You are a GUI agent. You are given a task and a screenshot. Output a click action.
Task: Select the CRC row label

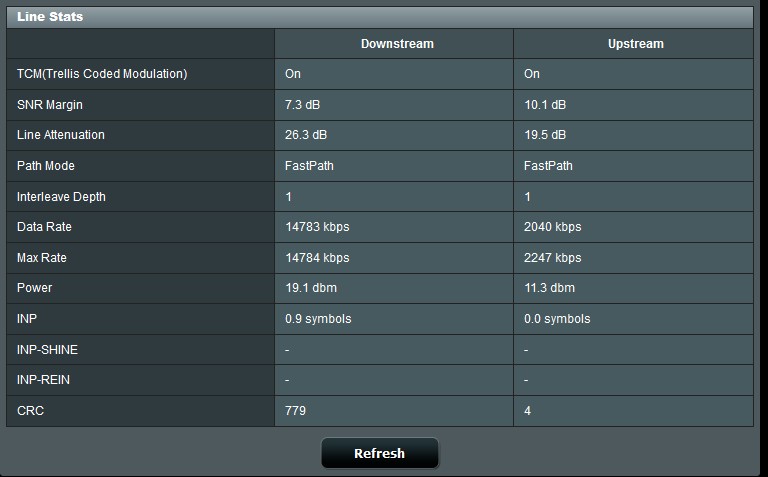30,410
